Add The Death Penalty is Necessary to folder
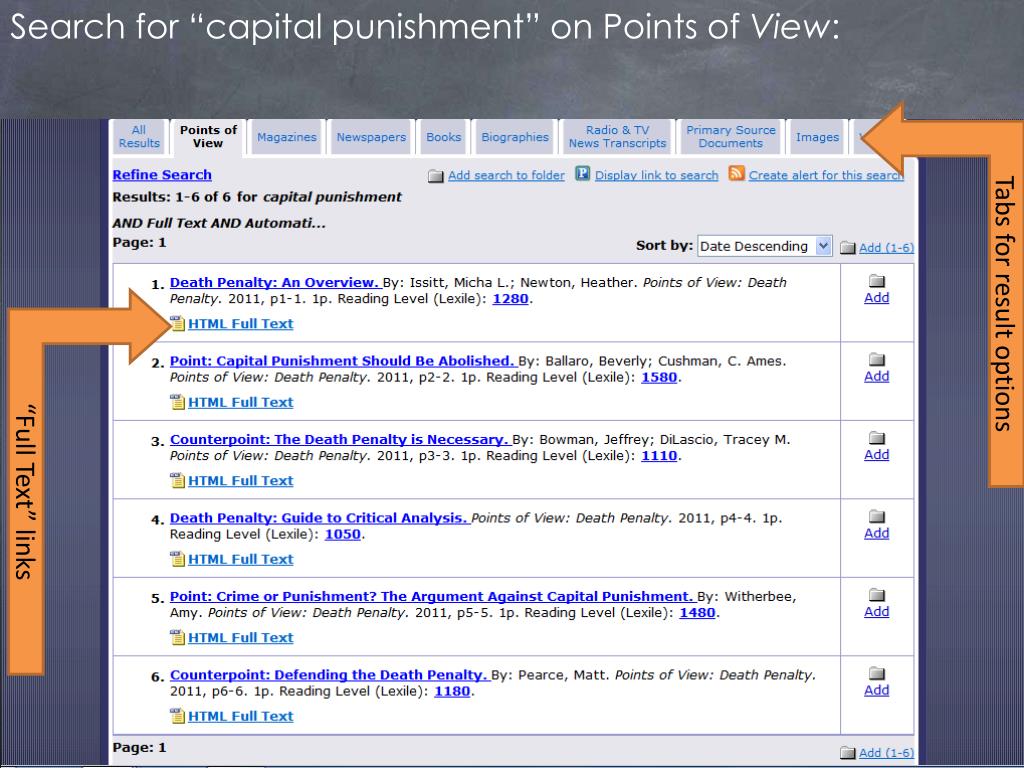The width and height of the screenshot is (1024, 768). (x=876, y=455)
